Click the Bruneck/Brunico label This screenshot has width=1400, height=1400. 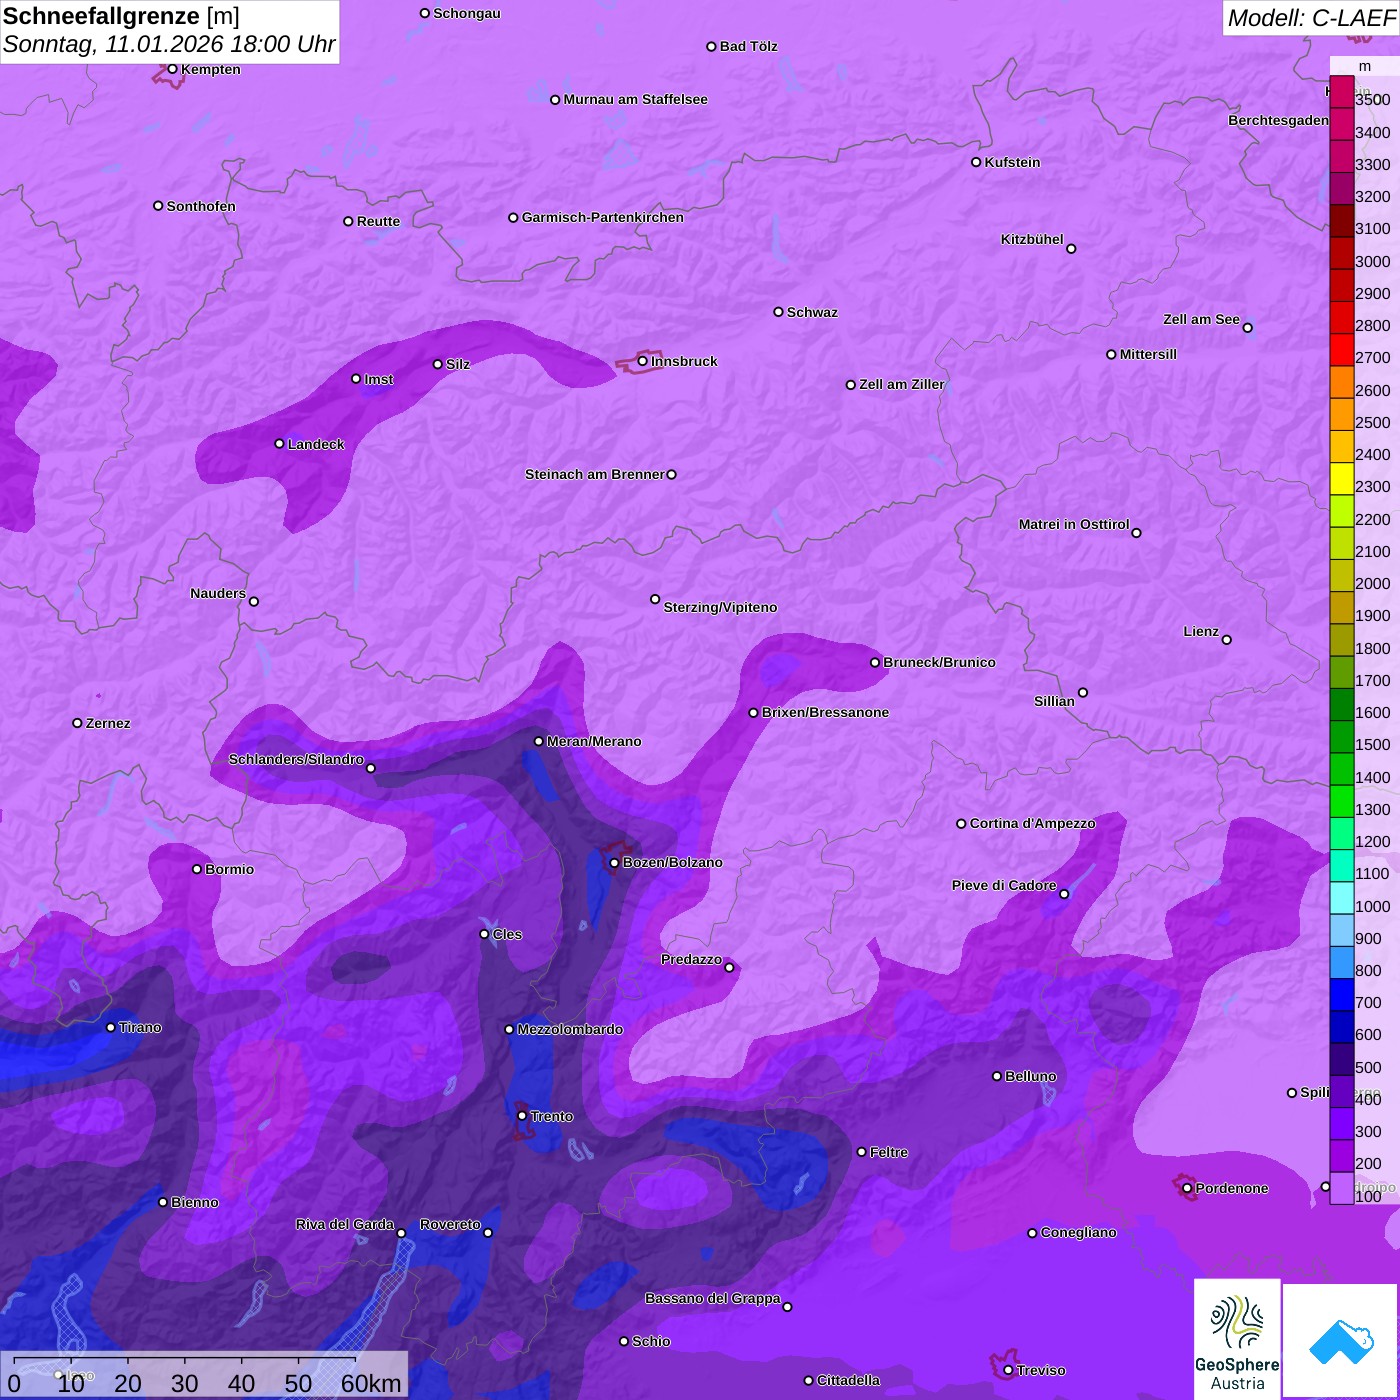pos(939,662)
